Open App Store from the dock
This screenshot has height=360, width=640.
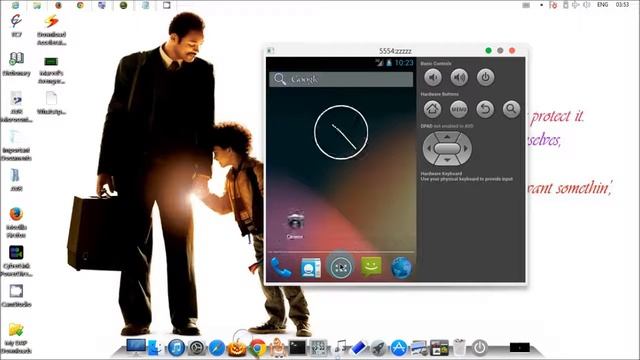[399, 348]
